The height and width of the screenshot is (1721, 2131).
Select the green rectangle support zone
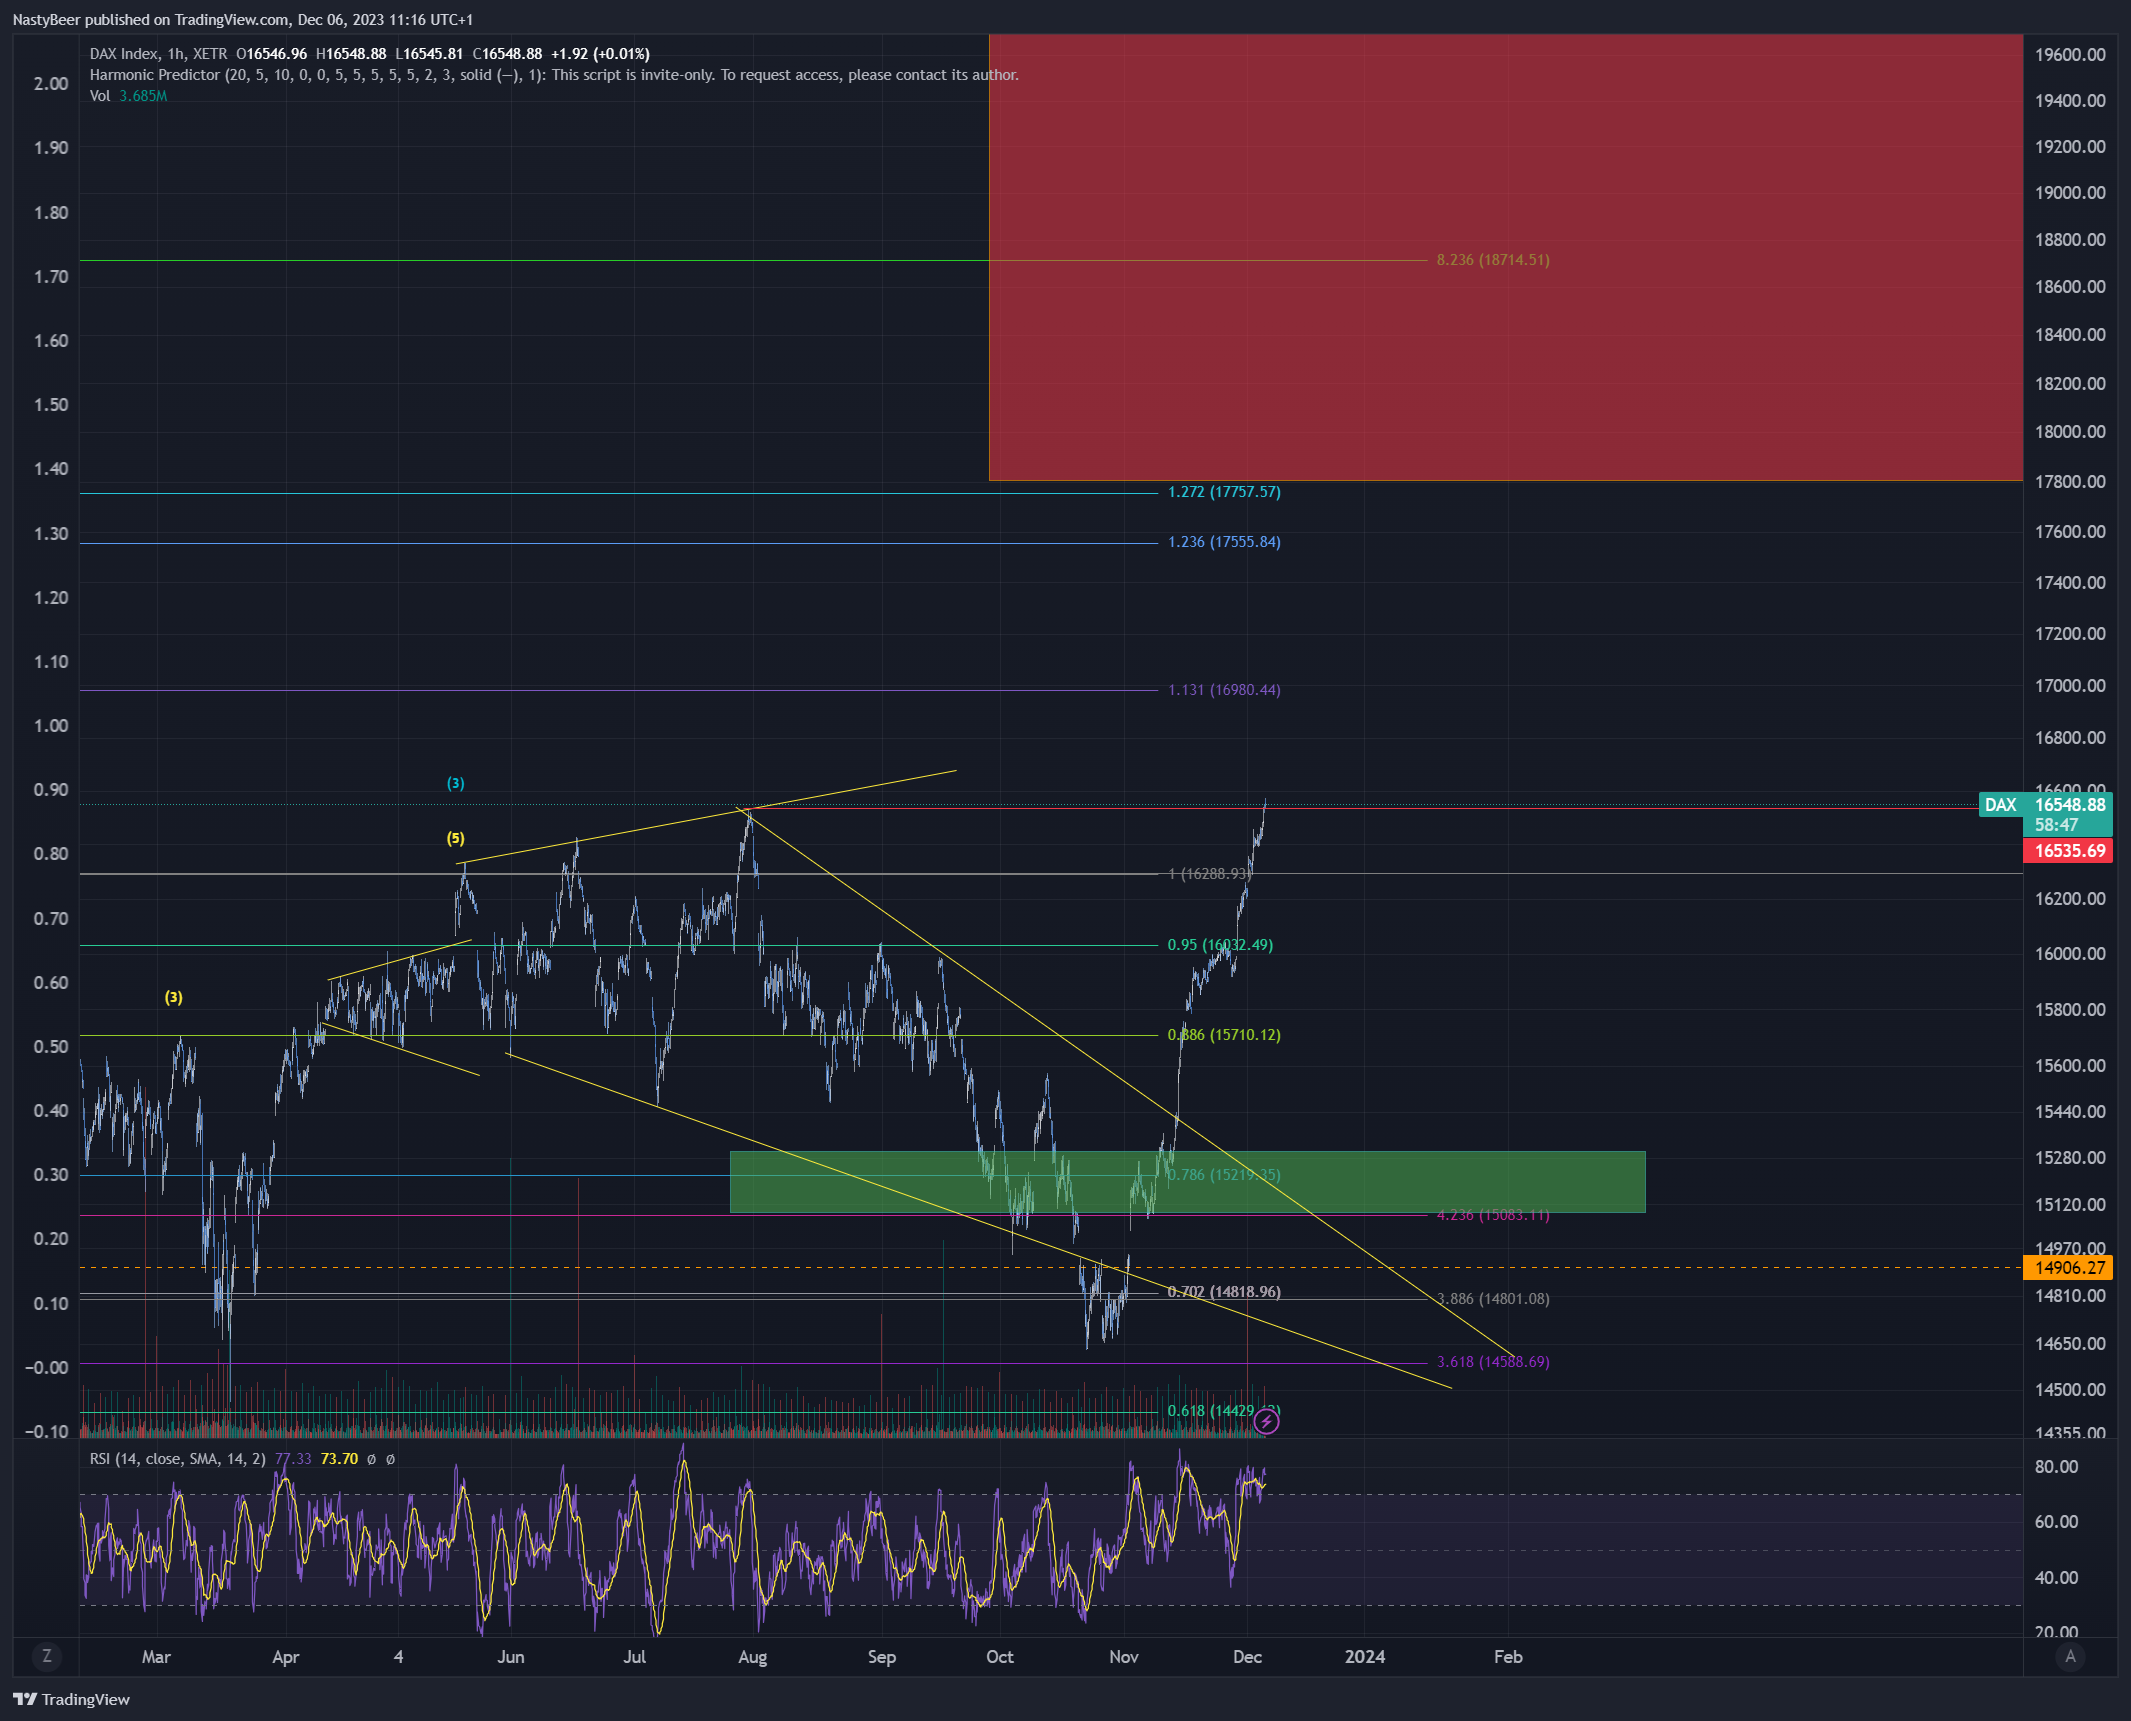pos(1188,1182)
